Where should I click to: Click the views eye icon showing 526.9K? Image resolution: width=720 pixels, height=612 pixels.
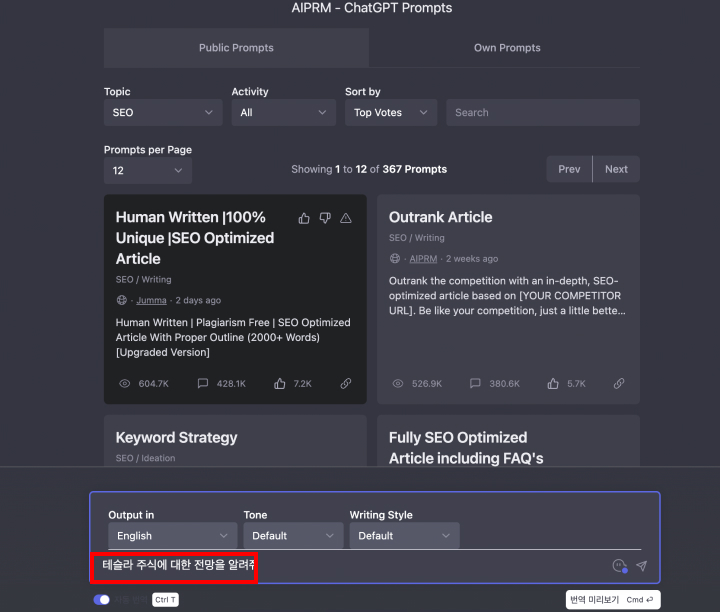(398, 383)
